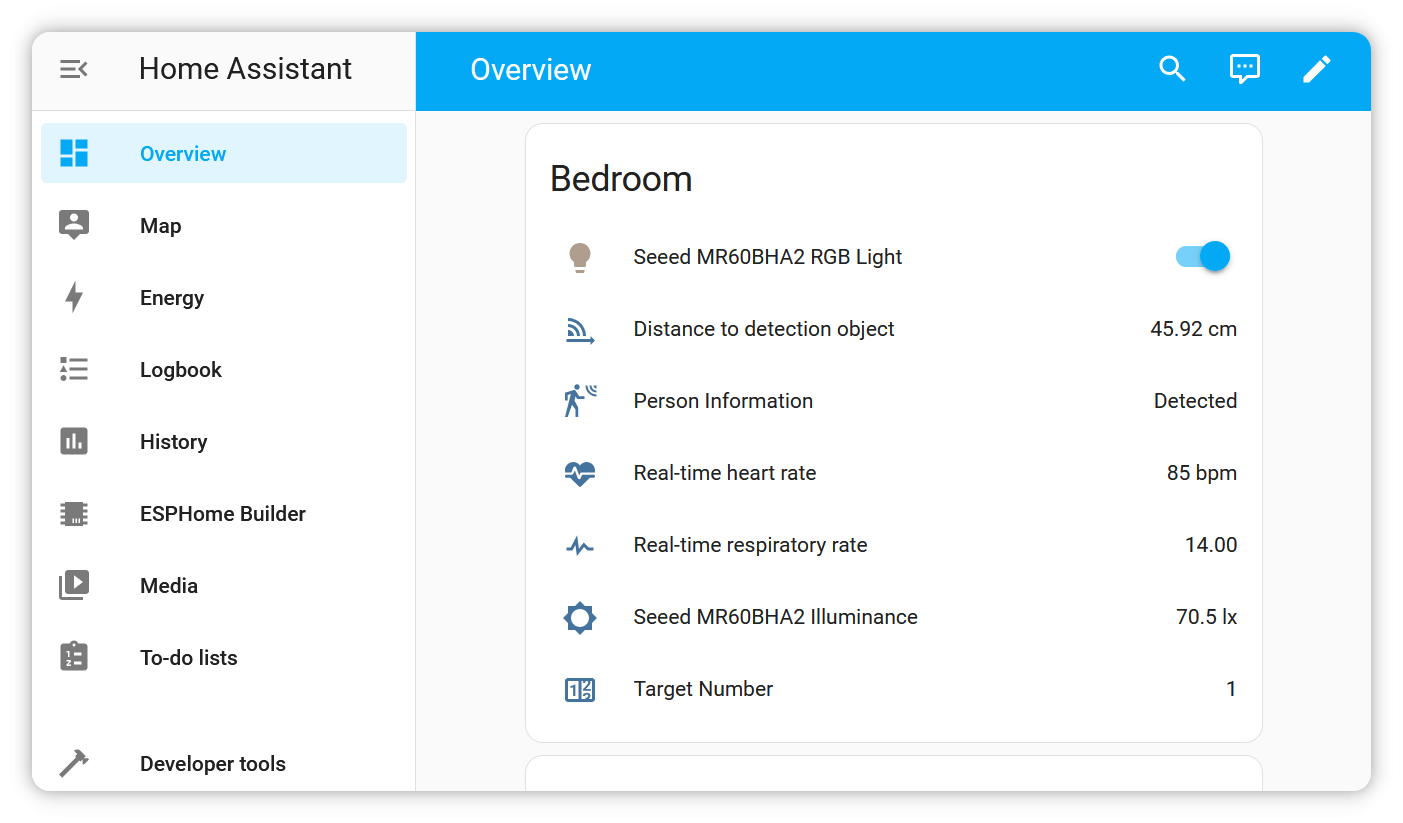Go to To-do lists
This screenshot has height=823, width=1403.
click(224, 657)
